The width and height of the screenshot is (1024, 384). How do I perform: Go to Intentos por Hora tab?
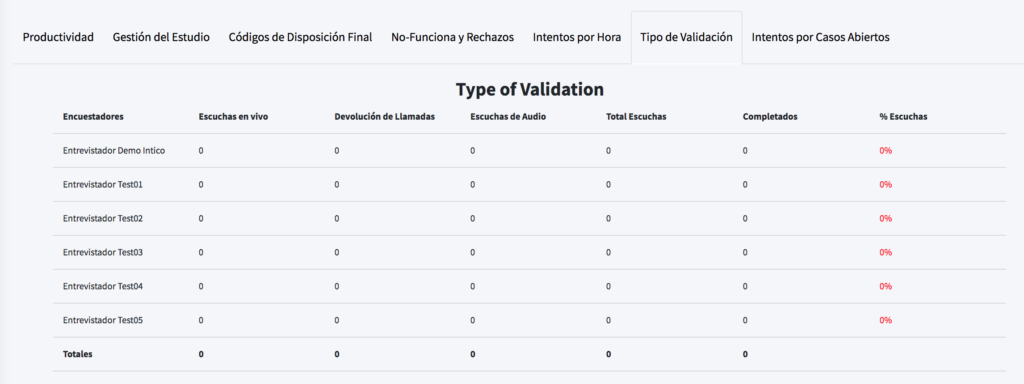tap(577, 37)
